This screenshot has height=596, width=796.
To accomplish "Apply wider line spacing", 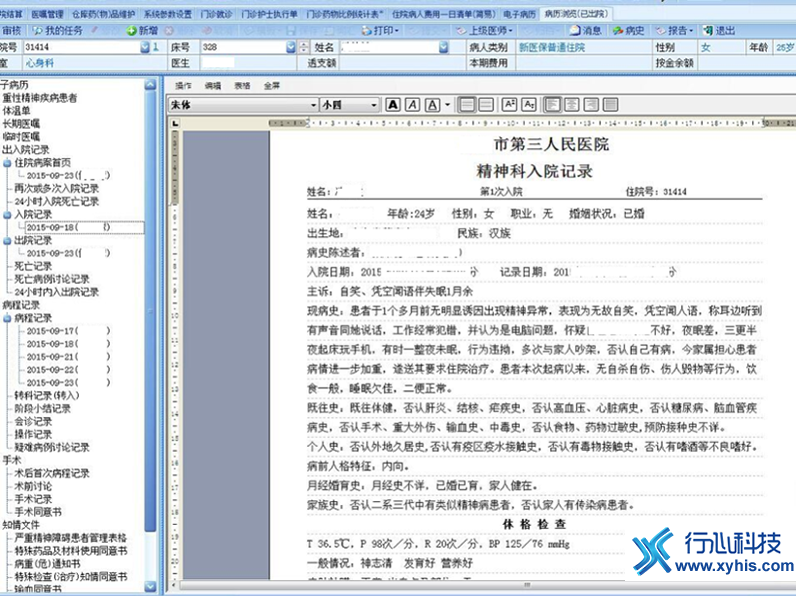I will tap(486, 105).
